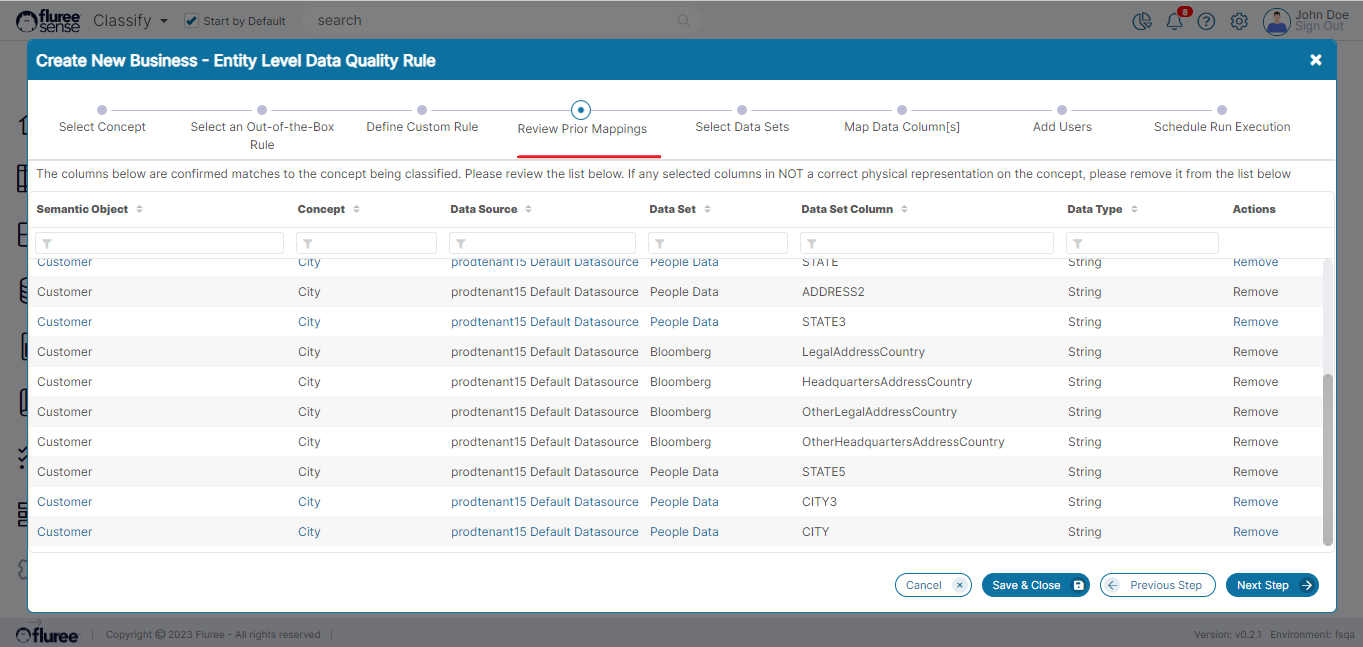The image size is (1363, 647).
Task: Open the dashboard pie chart icon
Action: (x=1142, y=21)
